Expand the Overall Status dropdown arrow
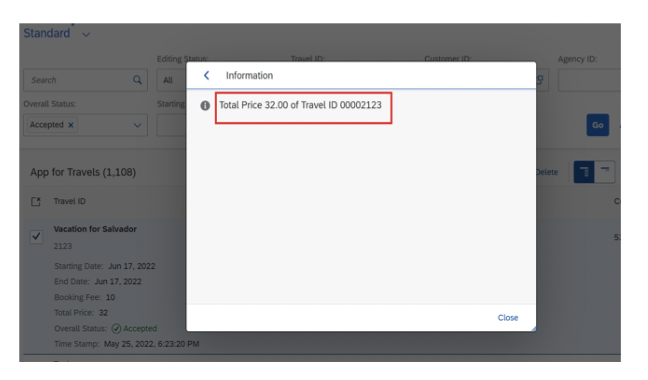The image size is (648, 380). point(137,125)
